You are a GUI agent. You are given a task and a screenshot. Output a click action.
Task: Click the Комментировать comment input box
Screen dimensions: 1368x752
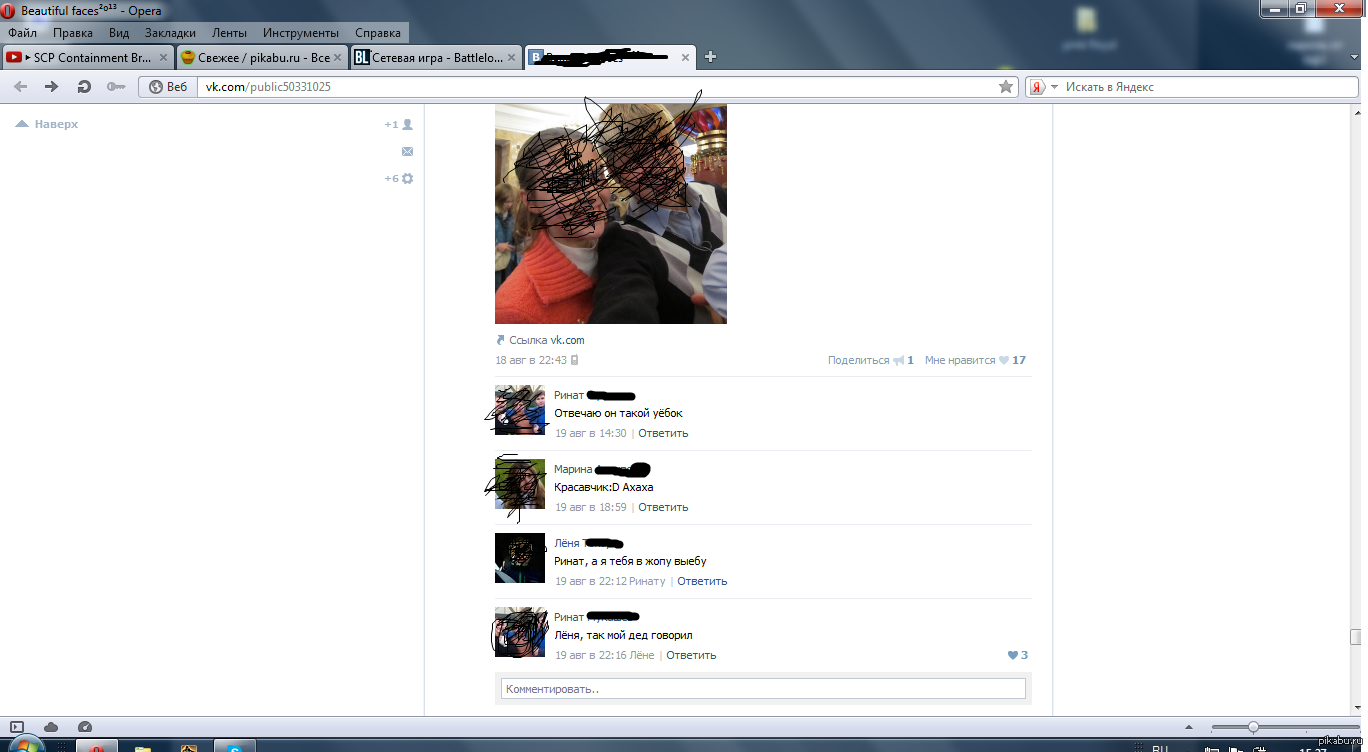[763, 689]
